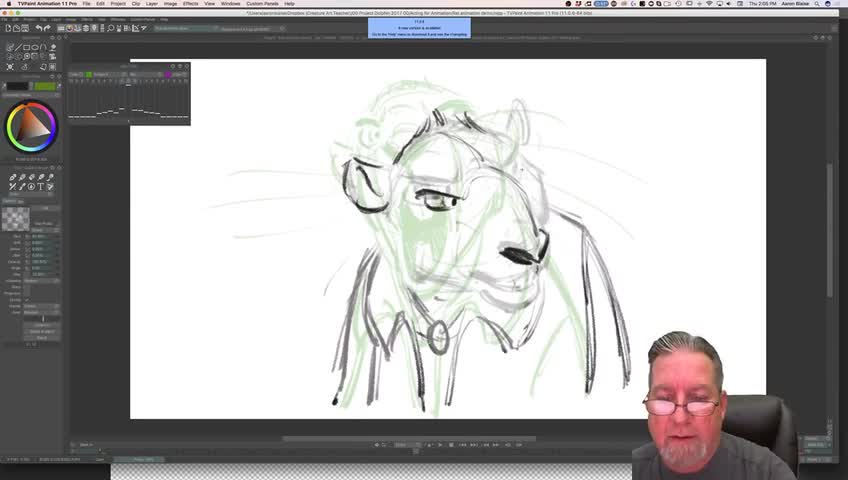Choose the second pencil brush icon
The image size is (848, 480).
point(22,177)
